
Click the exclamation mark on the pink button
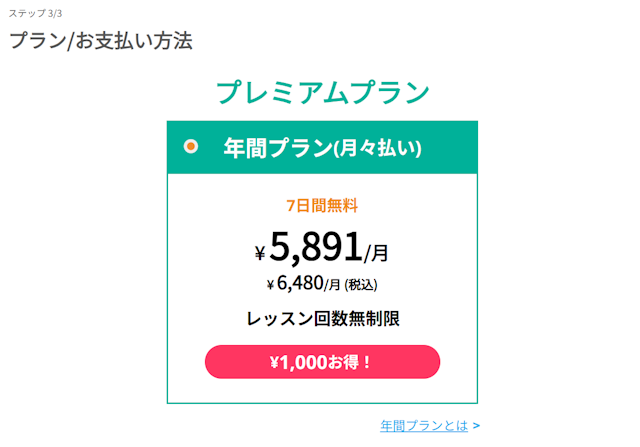pyautogui.click(x=367, y=362)
